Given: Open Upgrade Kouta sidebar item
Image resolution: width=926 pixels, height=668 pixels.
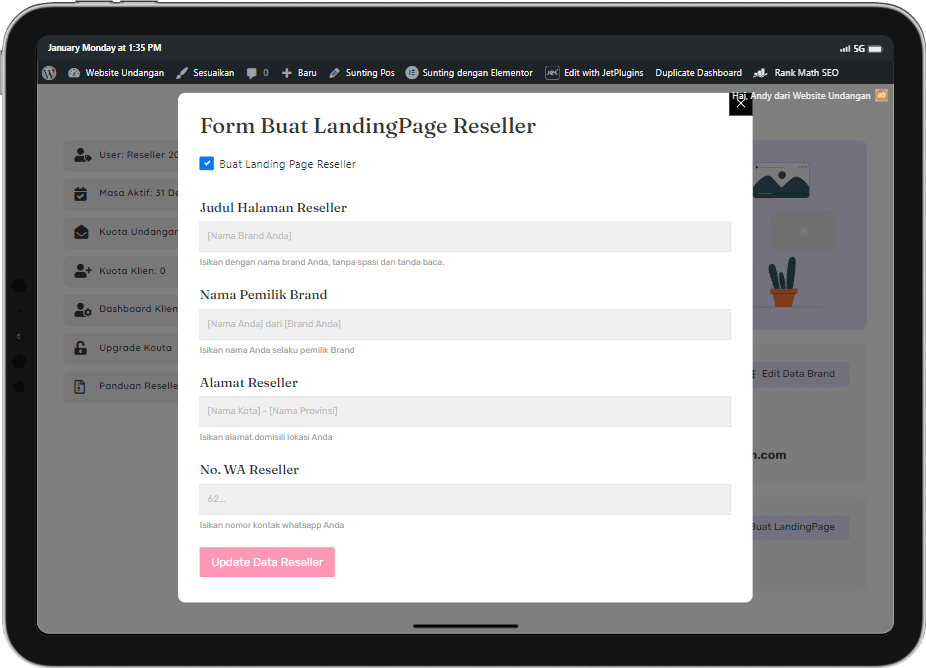Looking at the screenshot, I should click(x=121, y=348).
